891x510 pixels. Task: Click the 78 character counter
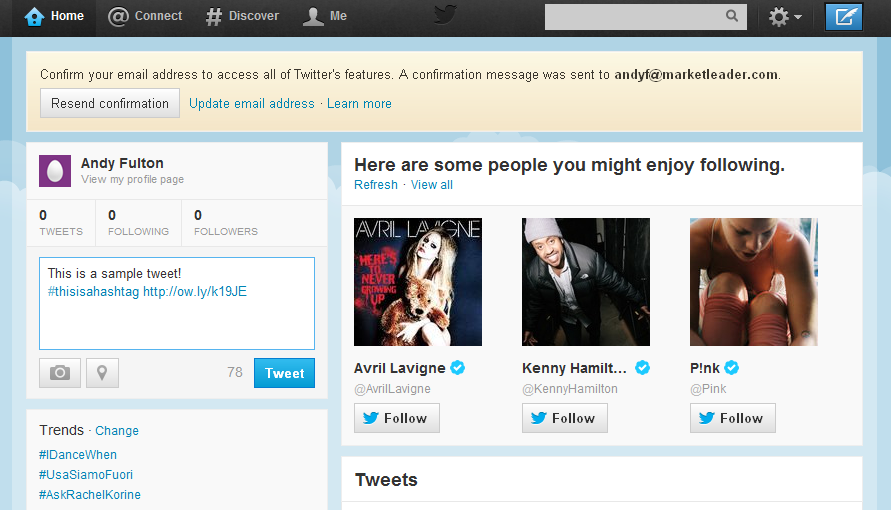tap(235, 373)
